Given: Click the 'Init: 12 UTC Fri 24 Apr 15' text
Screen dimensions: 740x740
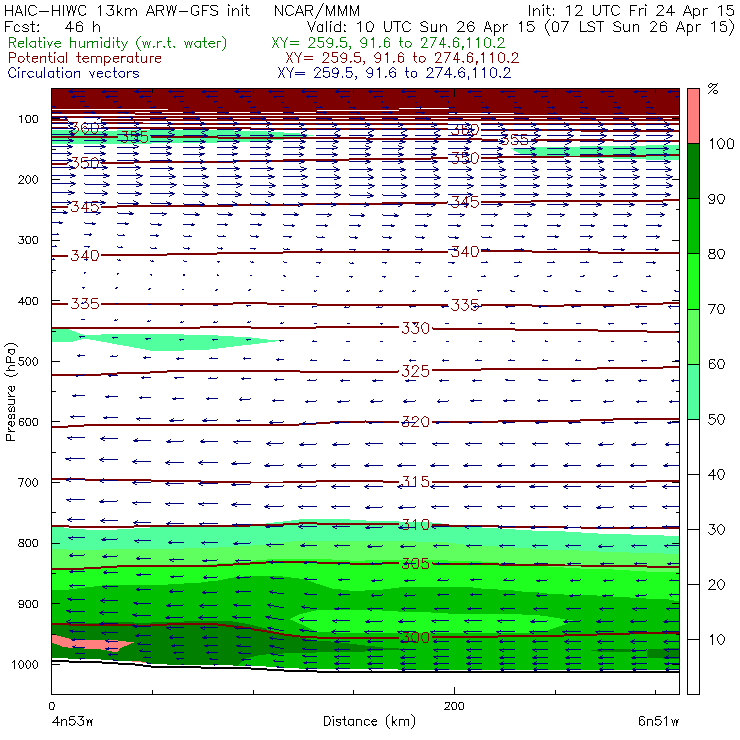Looking at the screenshot, I should pyautogui.click(x=631, y=11).
